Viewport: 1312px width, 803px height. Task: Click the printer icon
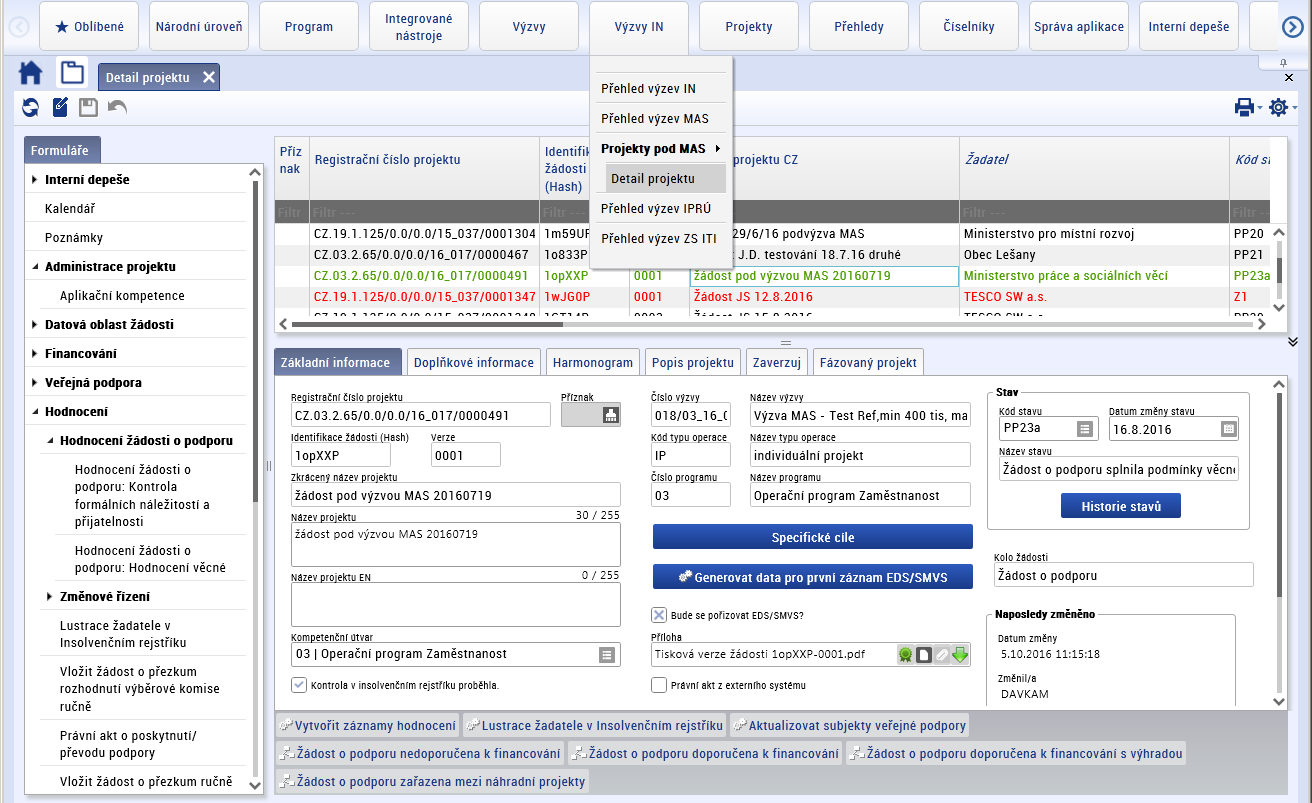pyautogui.click(x=1244, y=107)
